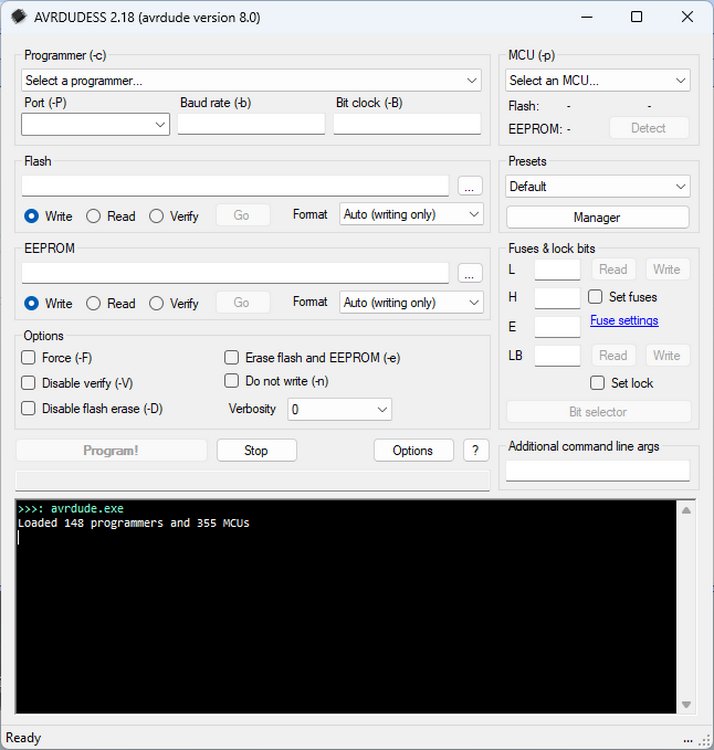Click the L fuse input field
The height and width of the screenshot is (750, 714).
[557, 269]
